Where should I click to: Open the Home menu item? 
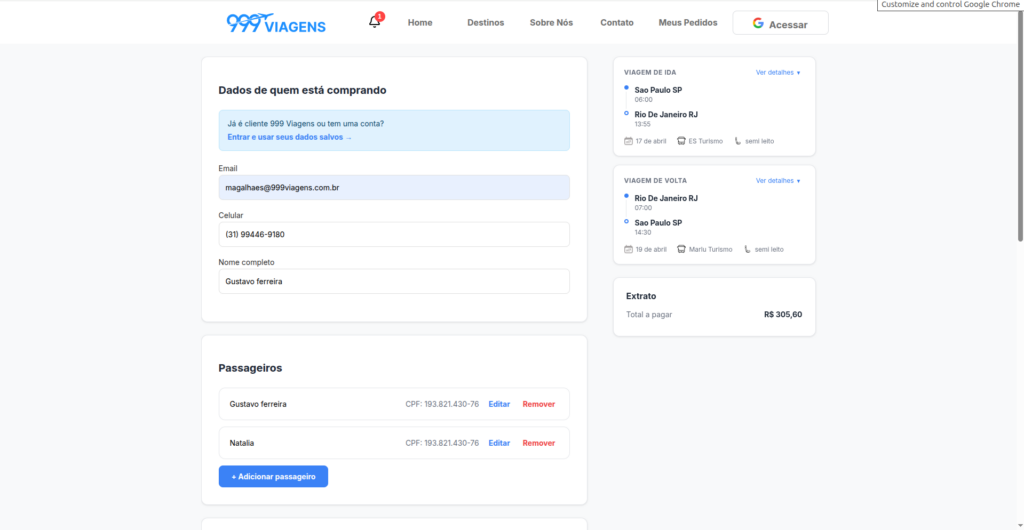click(420, 23)
